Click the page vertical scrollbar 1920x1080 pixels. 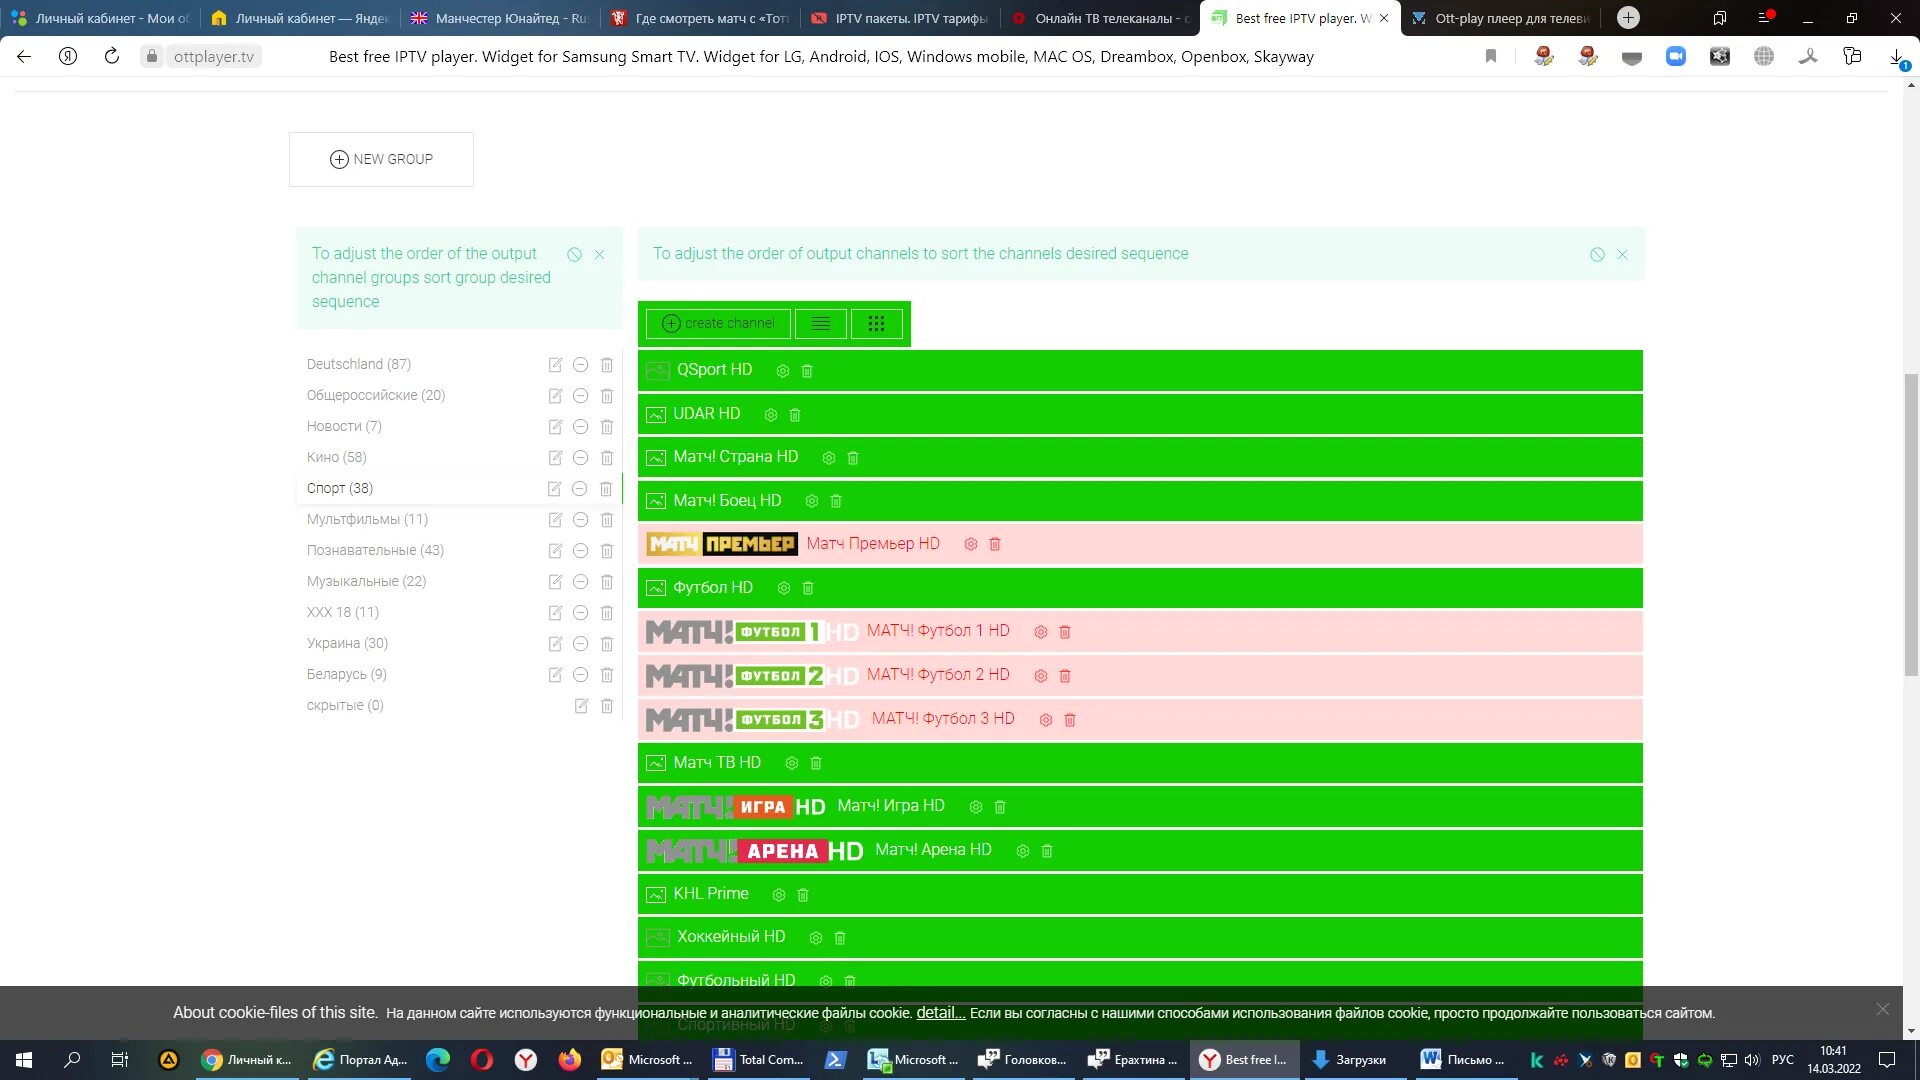click(x=1911, y=525)
